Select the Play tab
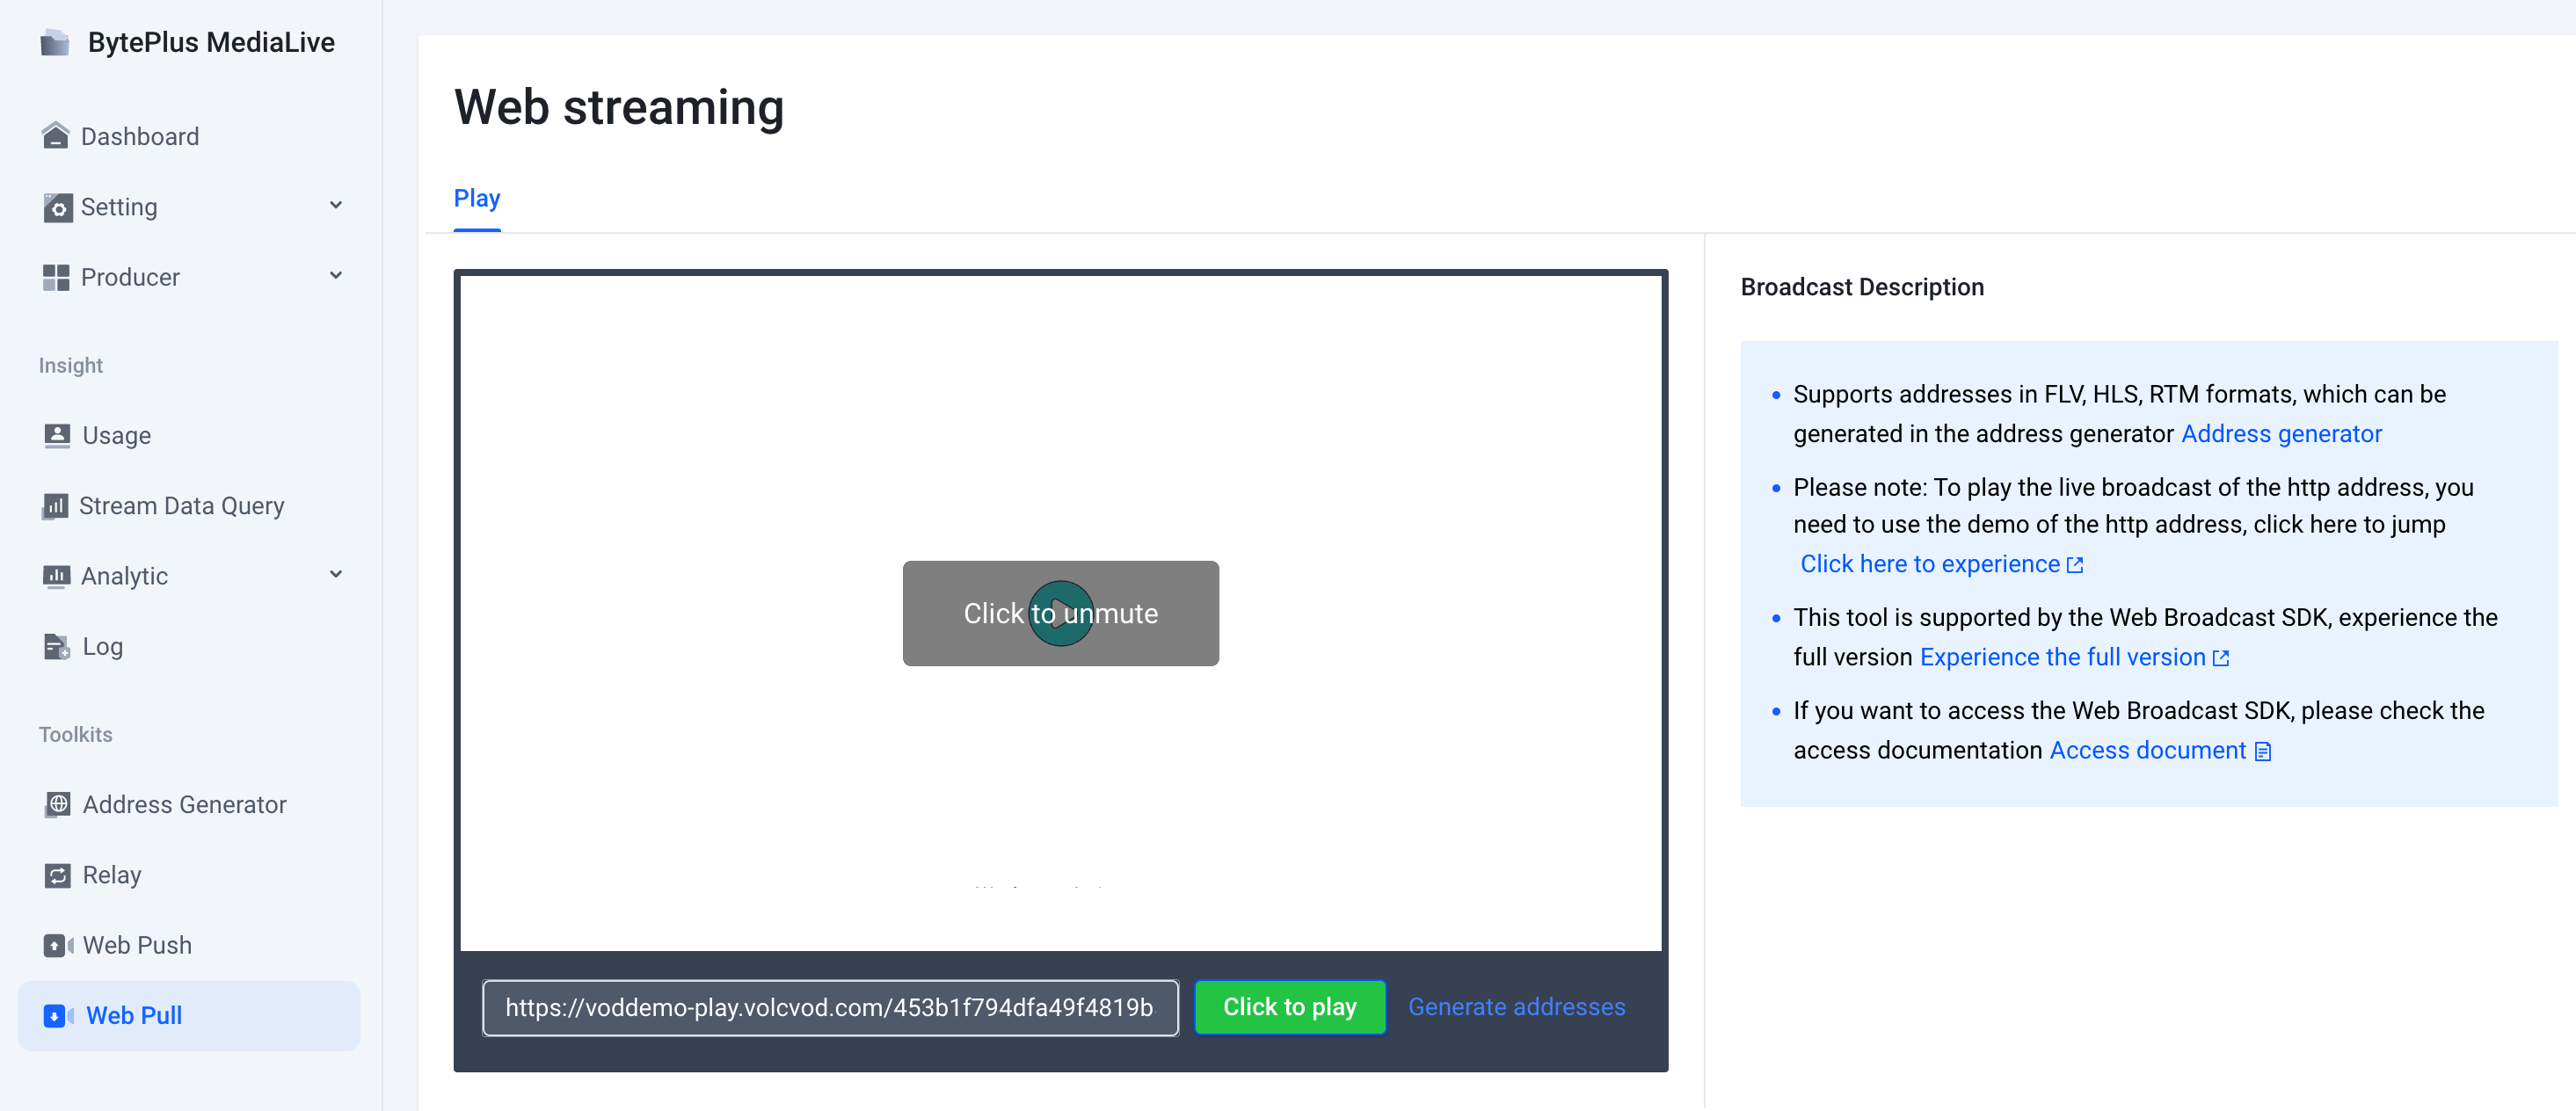 tap(477, 198)
